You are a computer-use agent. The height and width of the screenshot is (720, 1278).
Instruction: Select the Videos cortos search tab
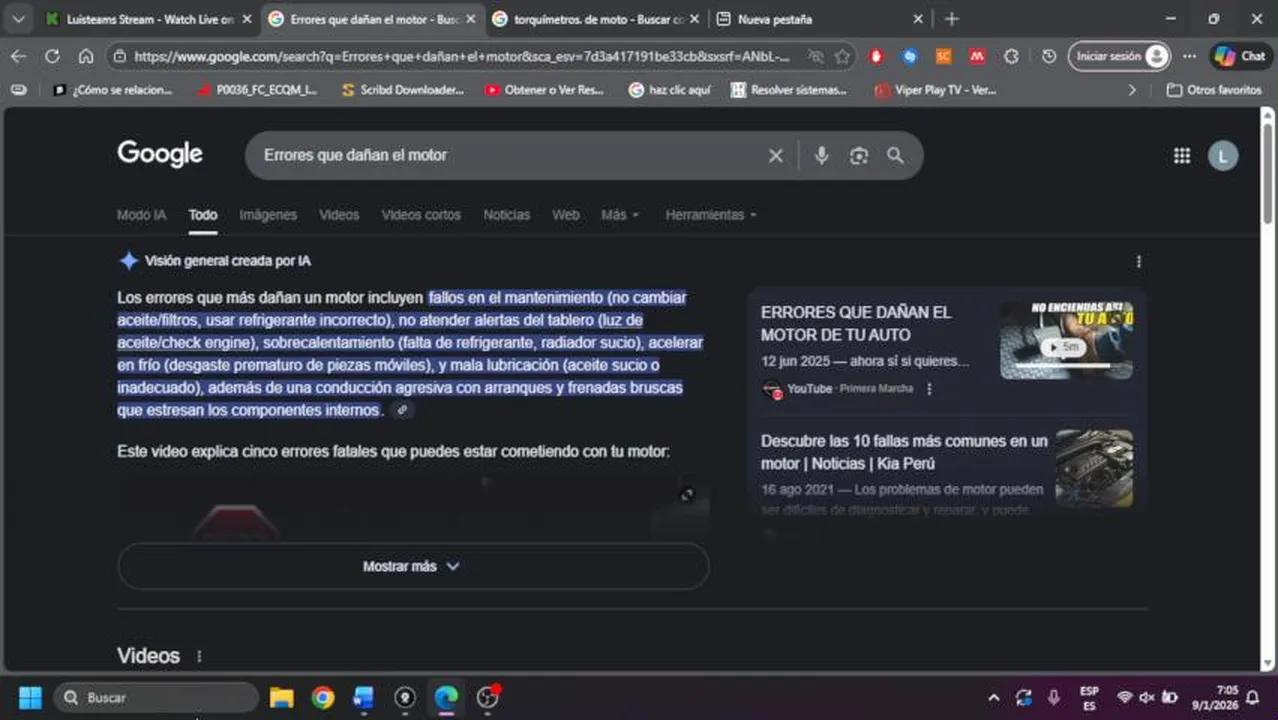pos(421,215)
